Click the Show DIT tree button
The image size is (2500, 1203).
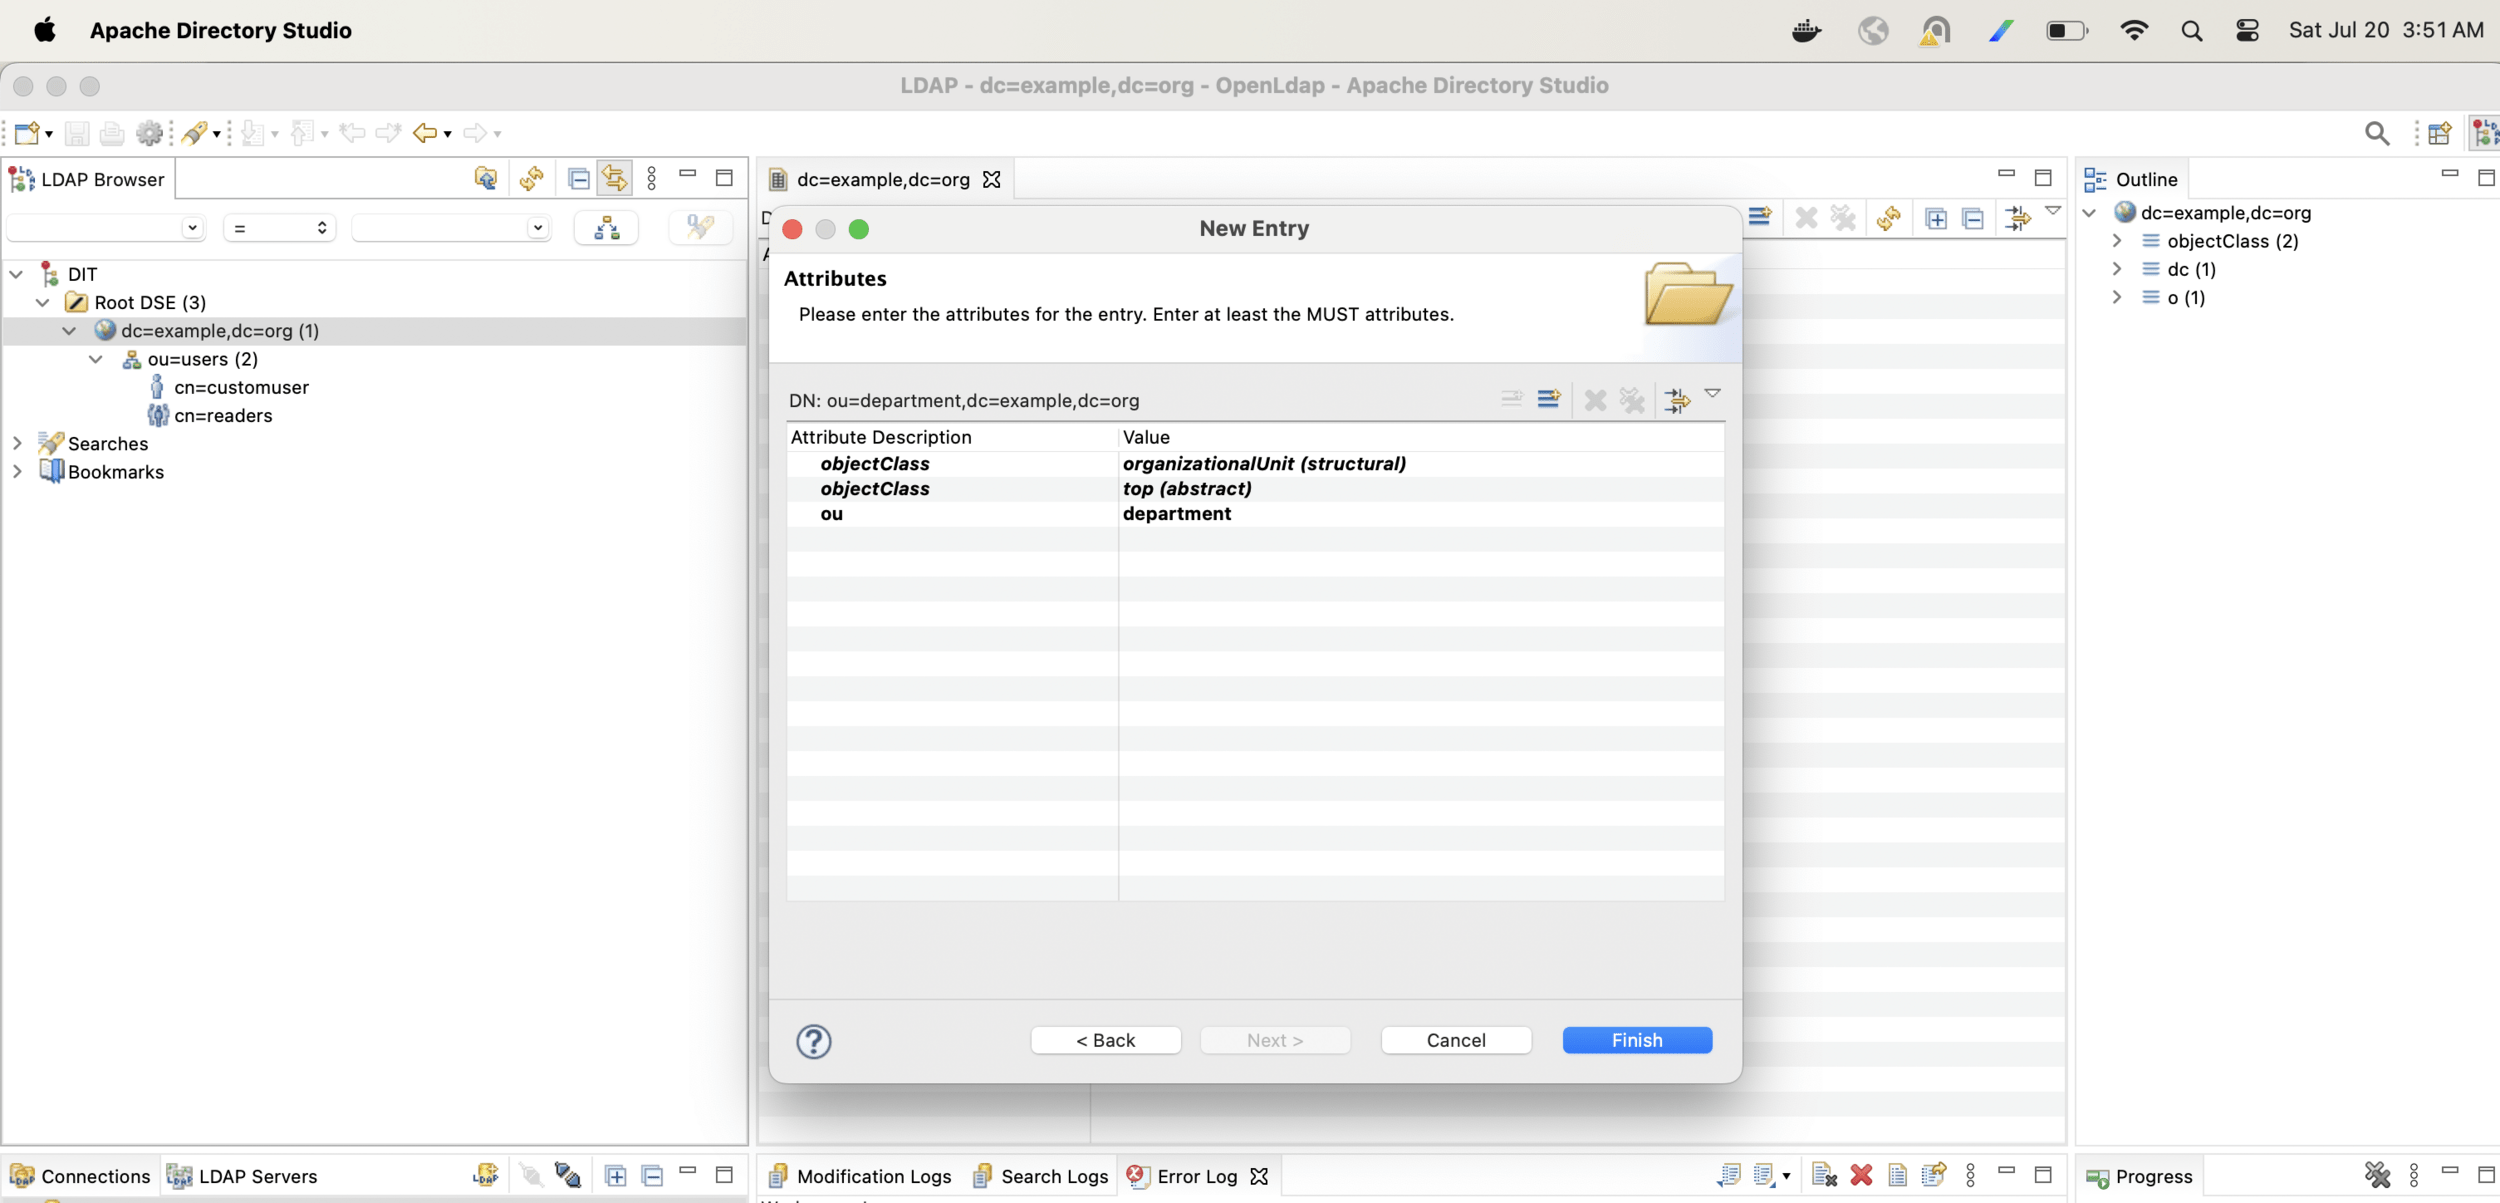607,228
